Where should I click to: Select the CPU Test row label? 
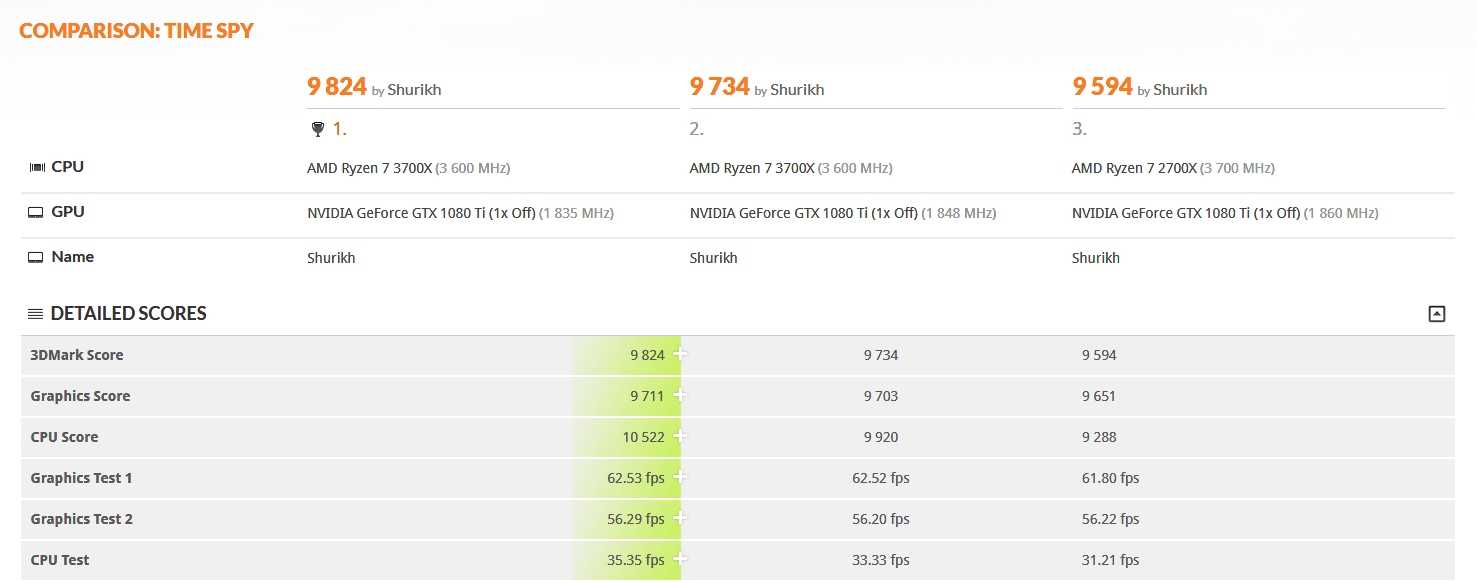pyautogui.click(x=60, y=560)
